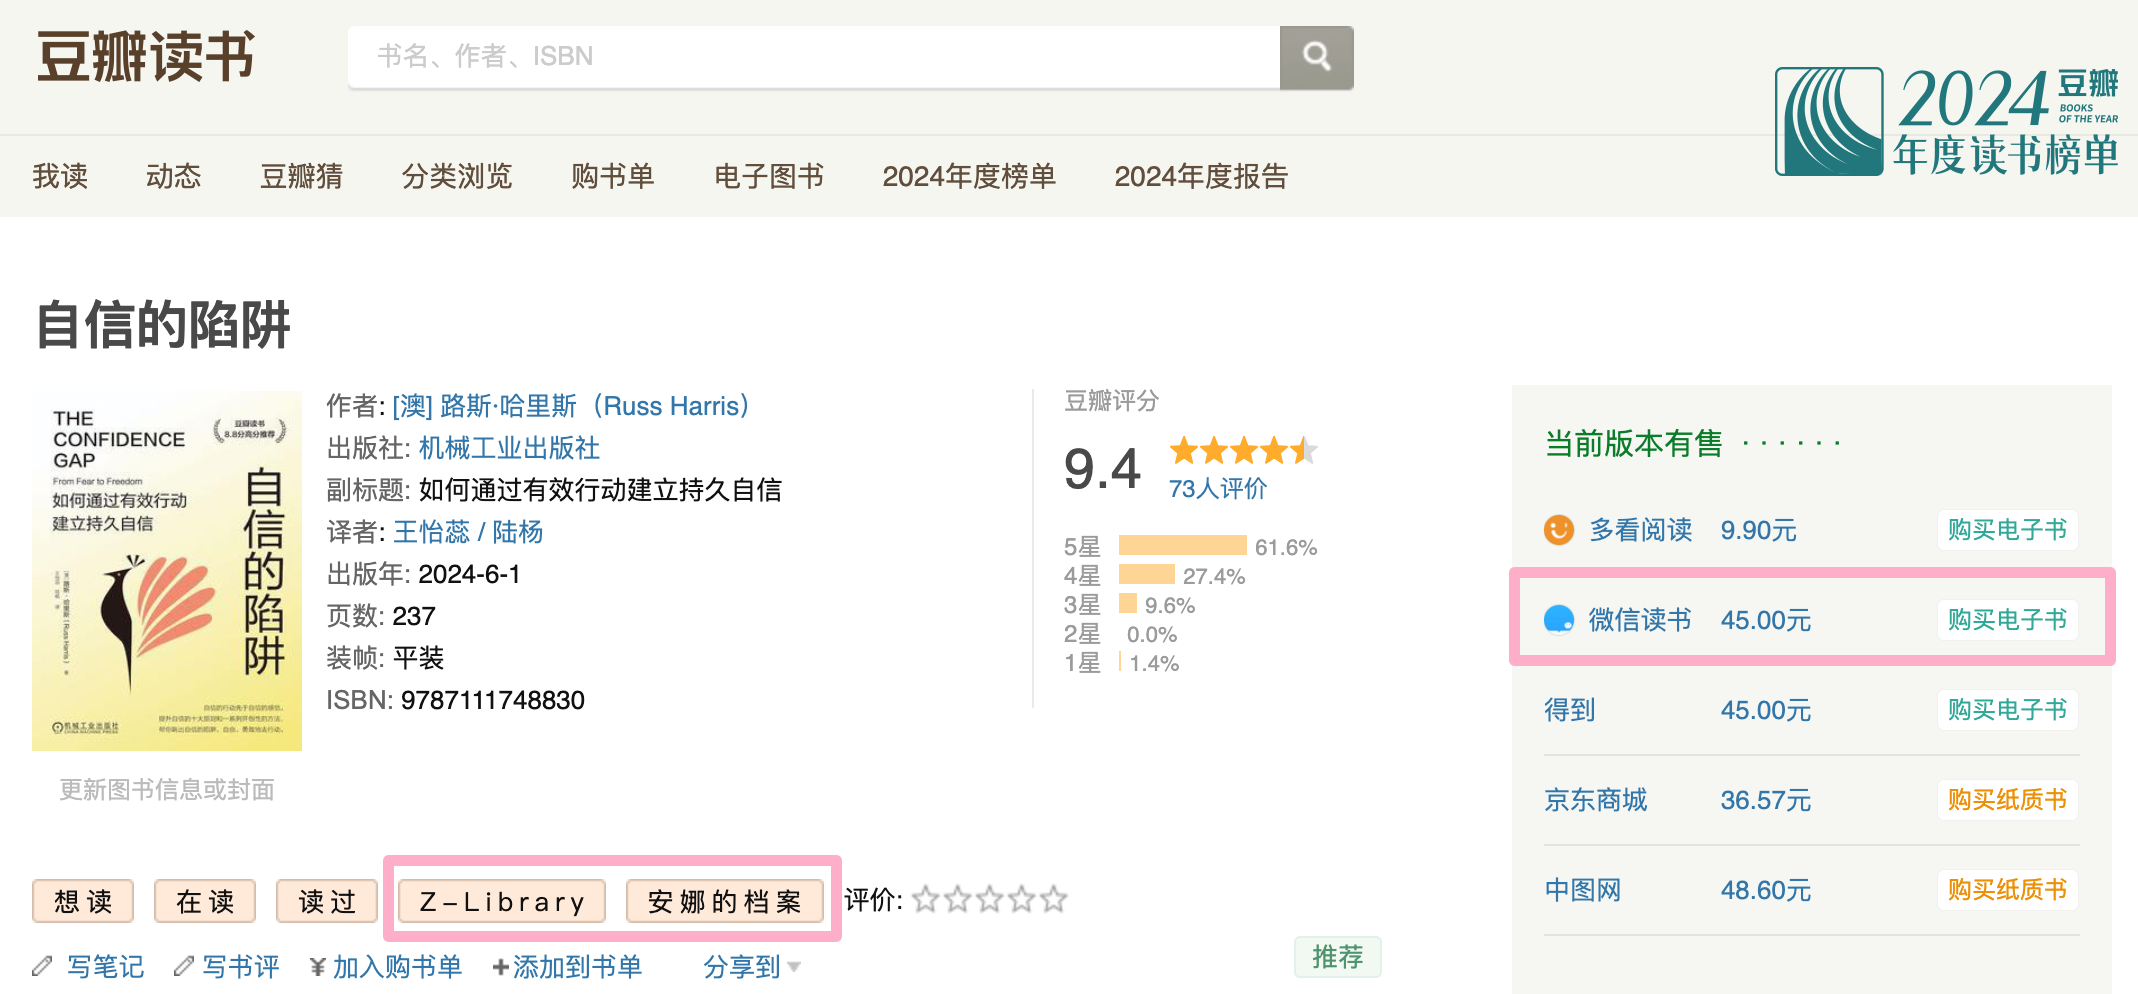Click 写书评 link

(x=241, y=966)
